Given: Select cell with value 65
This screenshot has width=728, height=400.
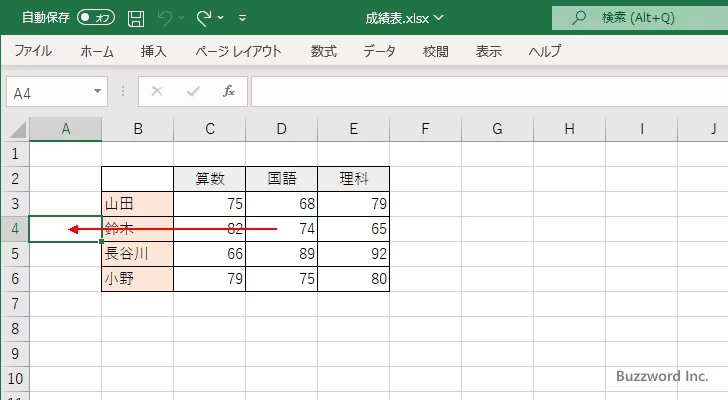Looking at the screenshot, I should [x=354, y=229].
